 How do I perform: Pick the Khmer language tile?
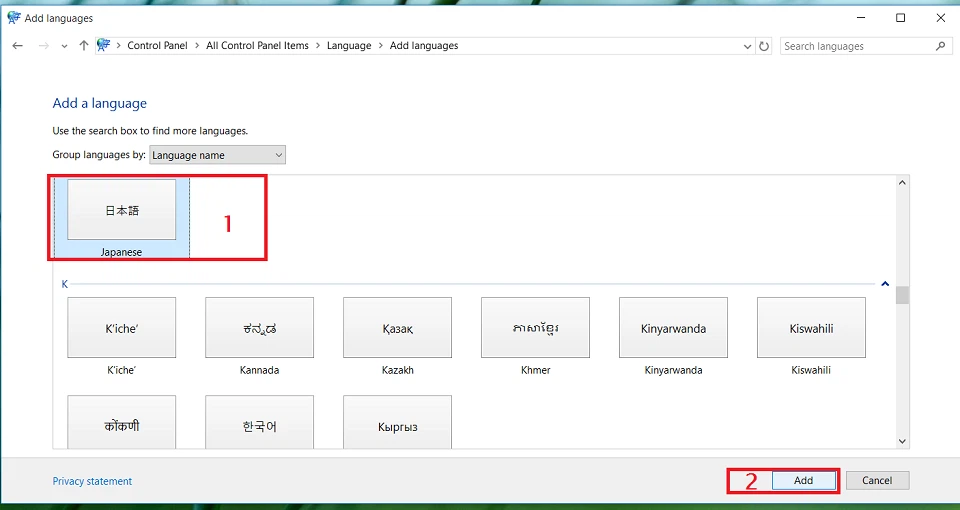[535, 328]
